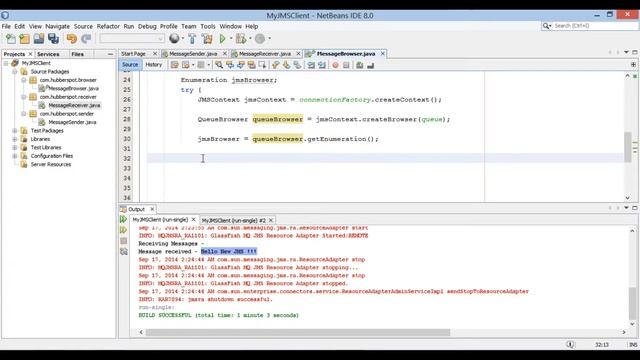Open the File menu

(x=6, y=26)
